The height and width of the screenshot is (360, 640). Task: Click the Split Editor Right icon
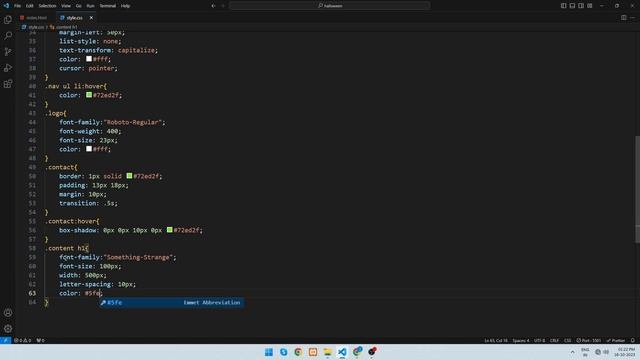coord(623,18)
